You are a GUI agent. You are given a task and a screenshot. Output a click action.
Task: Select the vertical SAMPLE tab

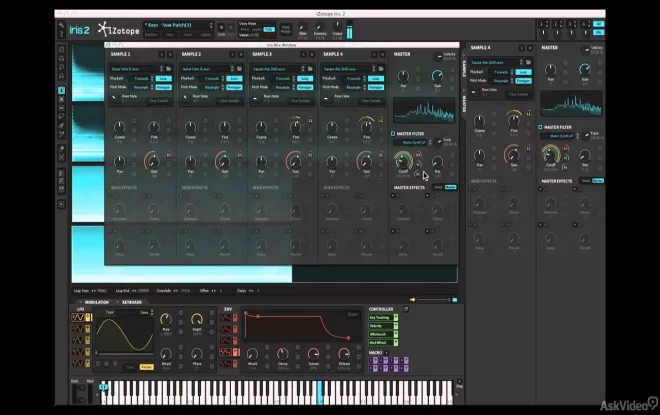pyautogui.click(x=464, y=69)
